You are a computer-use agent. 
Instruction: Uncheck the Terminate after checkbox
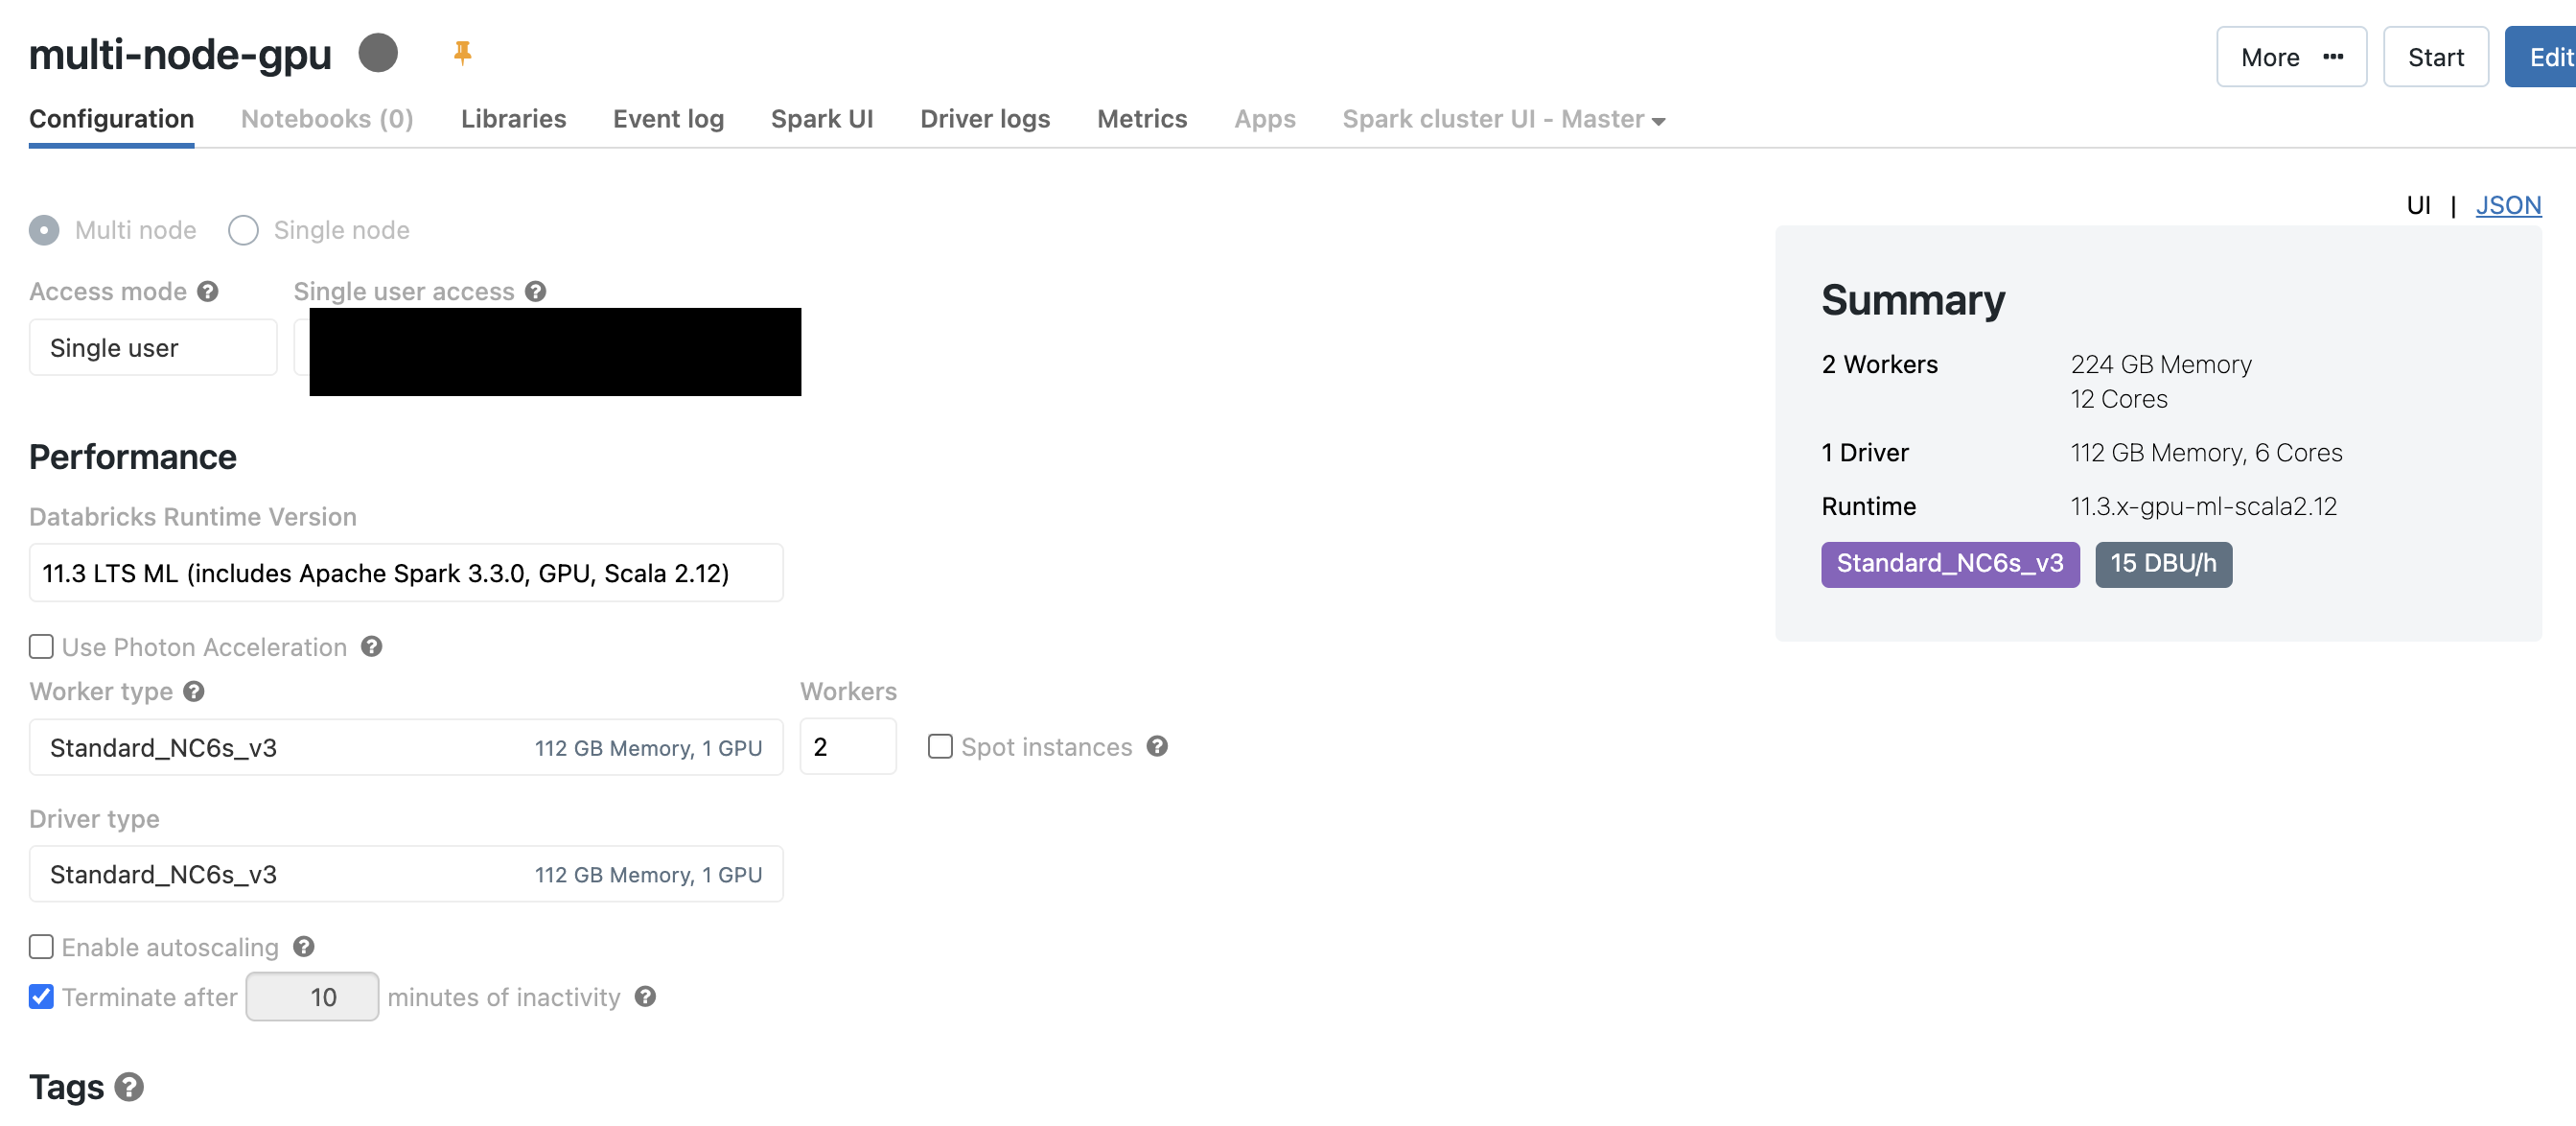(x=41, y=996)
